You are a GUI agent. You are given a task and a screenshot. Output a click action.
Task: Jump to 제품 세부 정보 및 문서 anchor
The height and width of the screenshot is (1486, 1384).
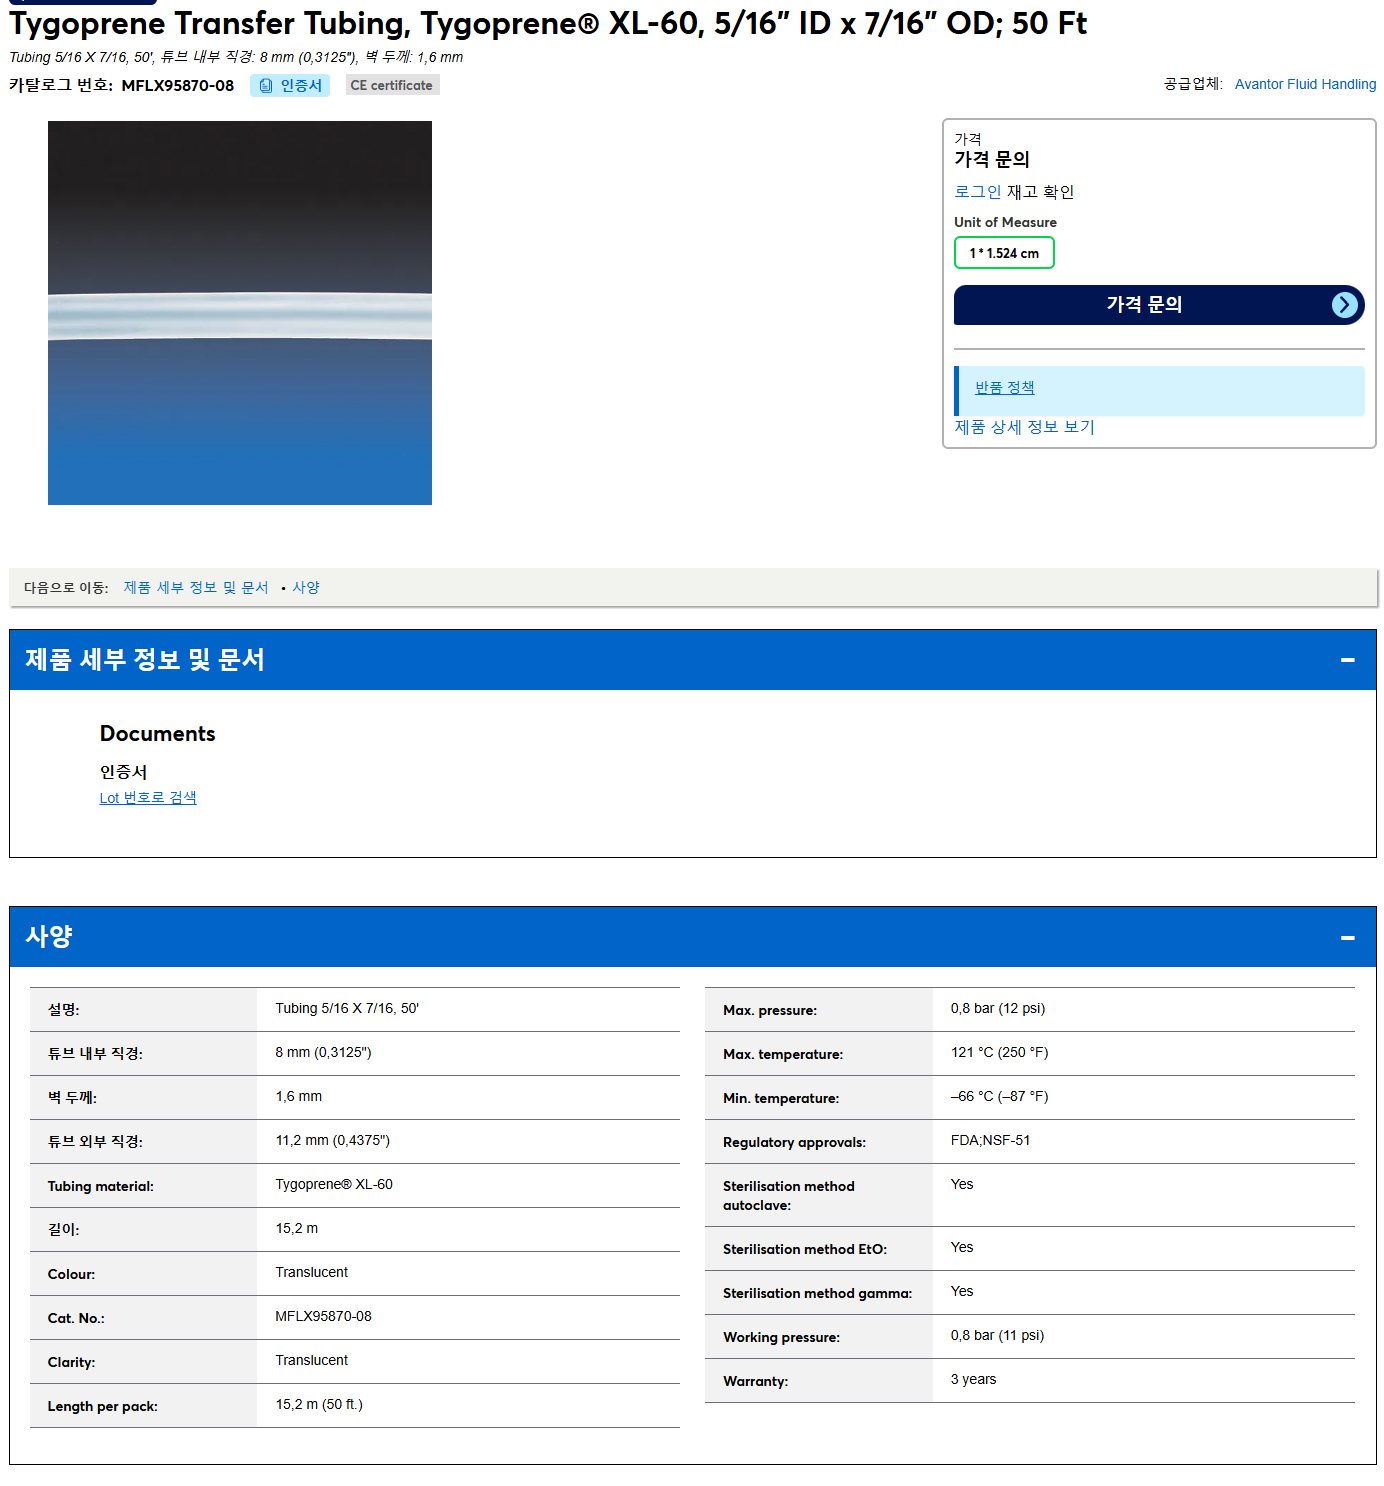196,588
